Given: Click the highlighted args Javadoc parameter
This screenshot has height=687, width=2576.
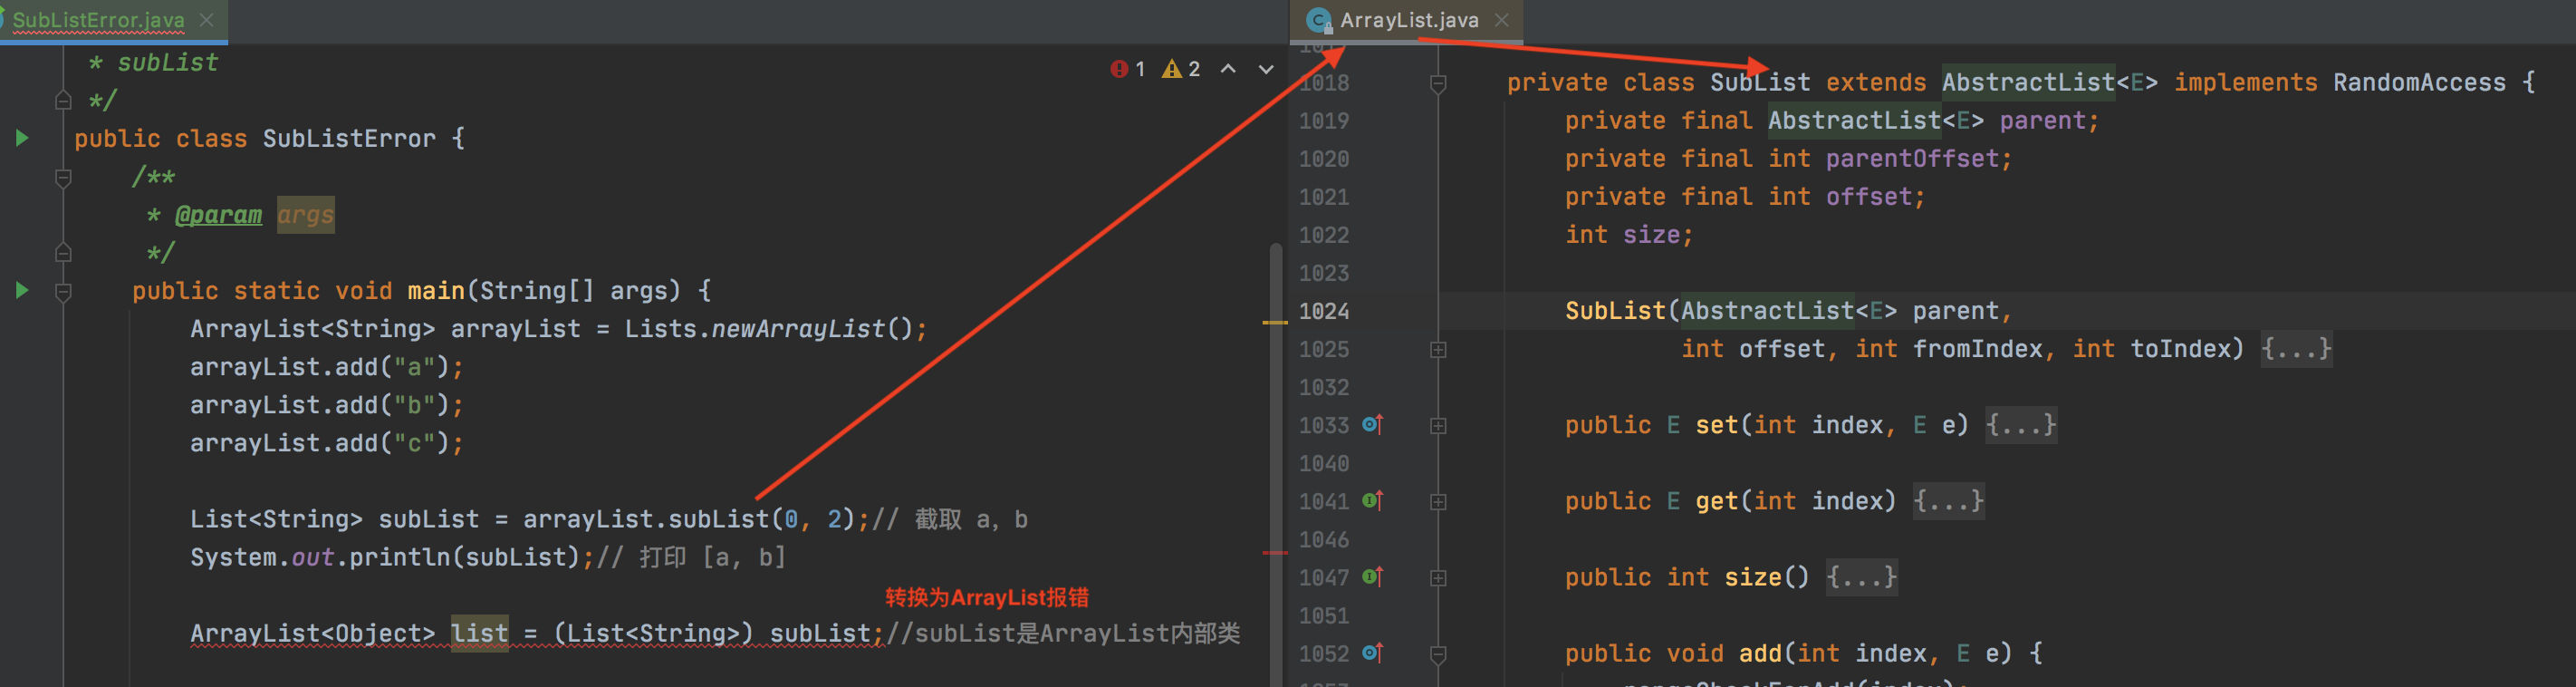Looking at the screenshot, I should 305,215.
